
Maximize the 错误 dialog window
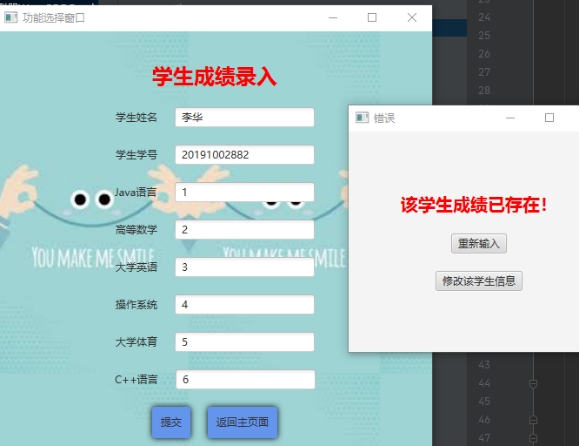pos(549,118)
